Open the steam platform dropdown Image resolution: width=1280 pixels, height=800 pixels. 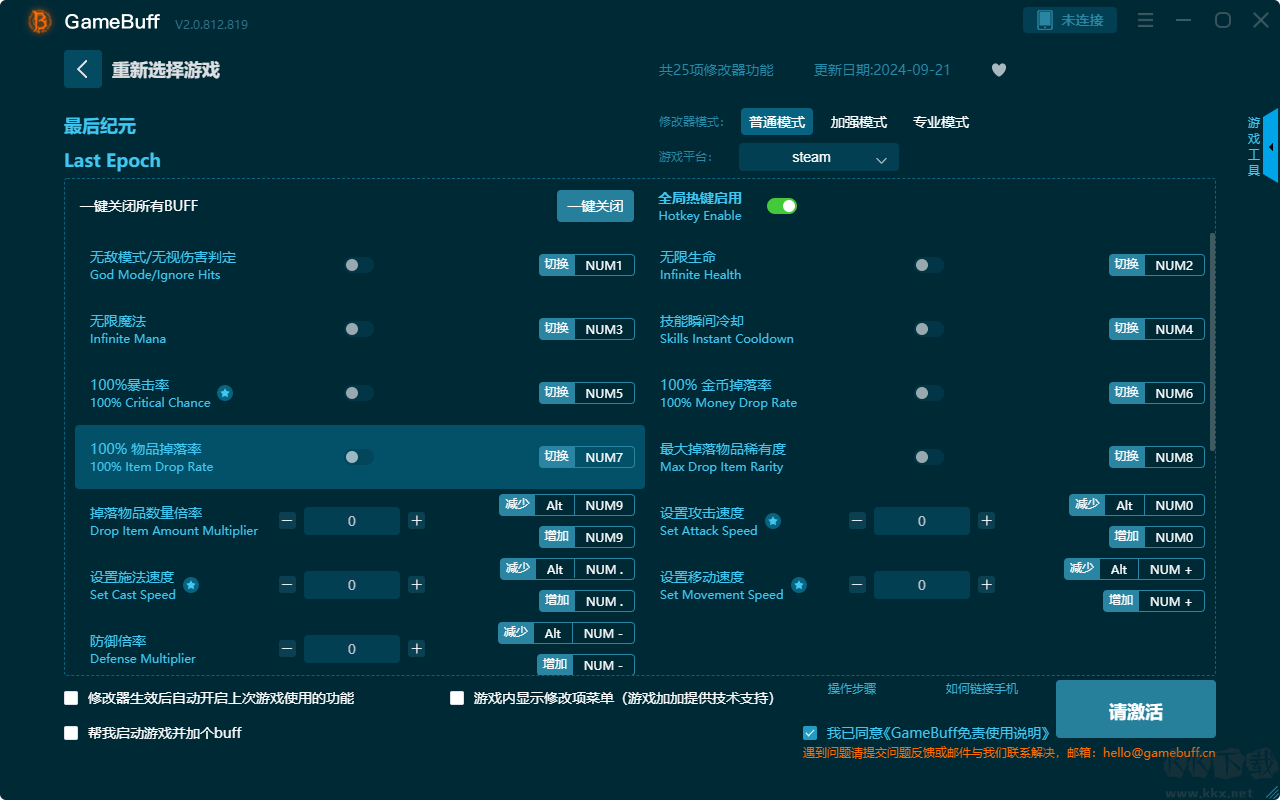819,157
